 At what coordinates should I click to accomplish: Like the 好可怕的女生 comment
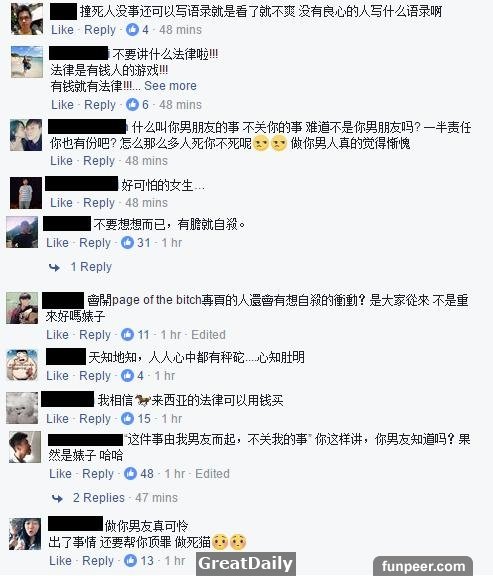61,202
